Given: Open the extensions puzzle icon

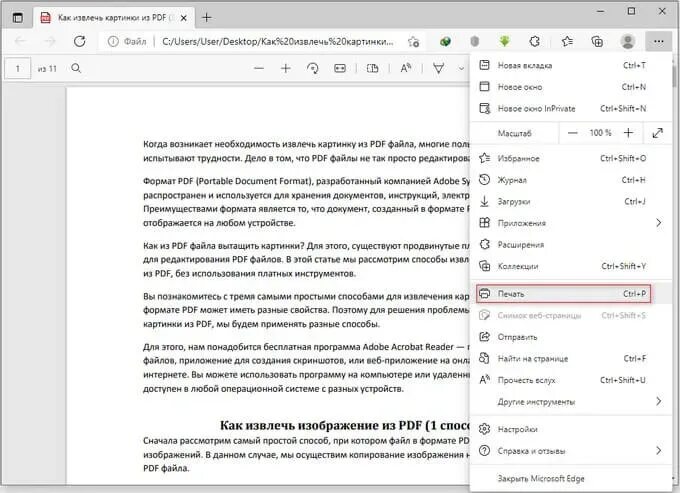Looking at the screenshot, I should pos(534,42).
